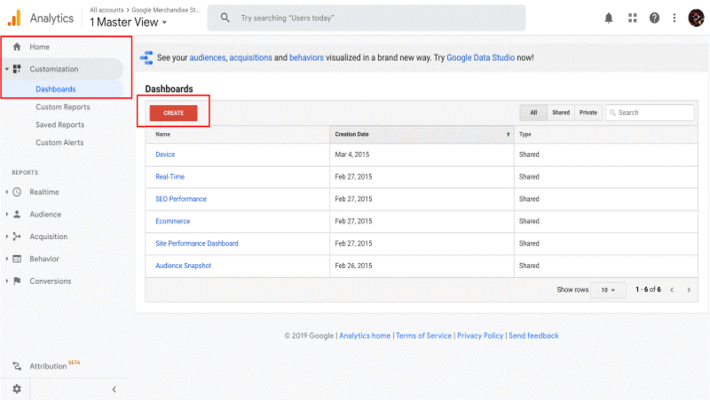Open the three-dot more options menu
710x400 pixels.
coord(674,18)
